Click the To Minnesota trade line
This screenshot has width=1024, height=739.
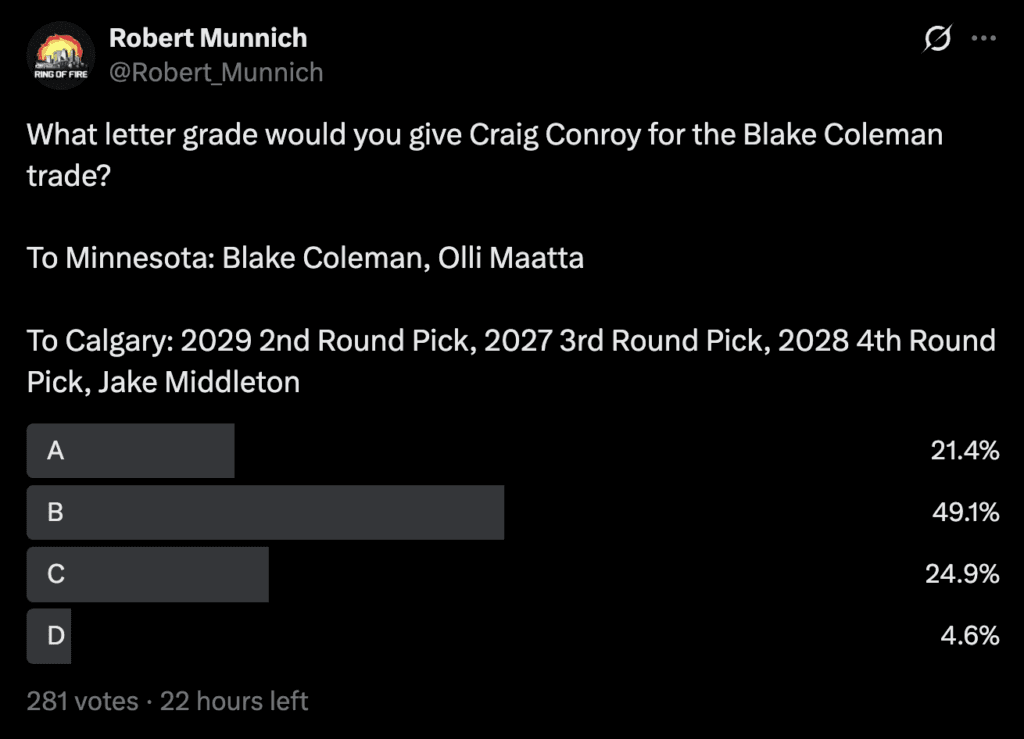(x=305, y=258)
